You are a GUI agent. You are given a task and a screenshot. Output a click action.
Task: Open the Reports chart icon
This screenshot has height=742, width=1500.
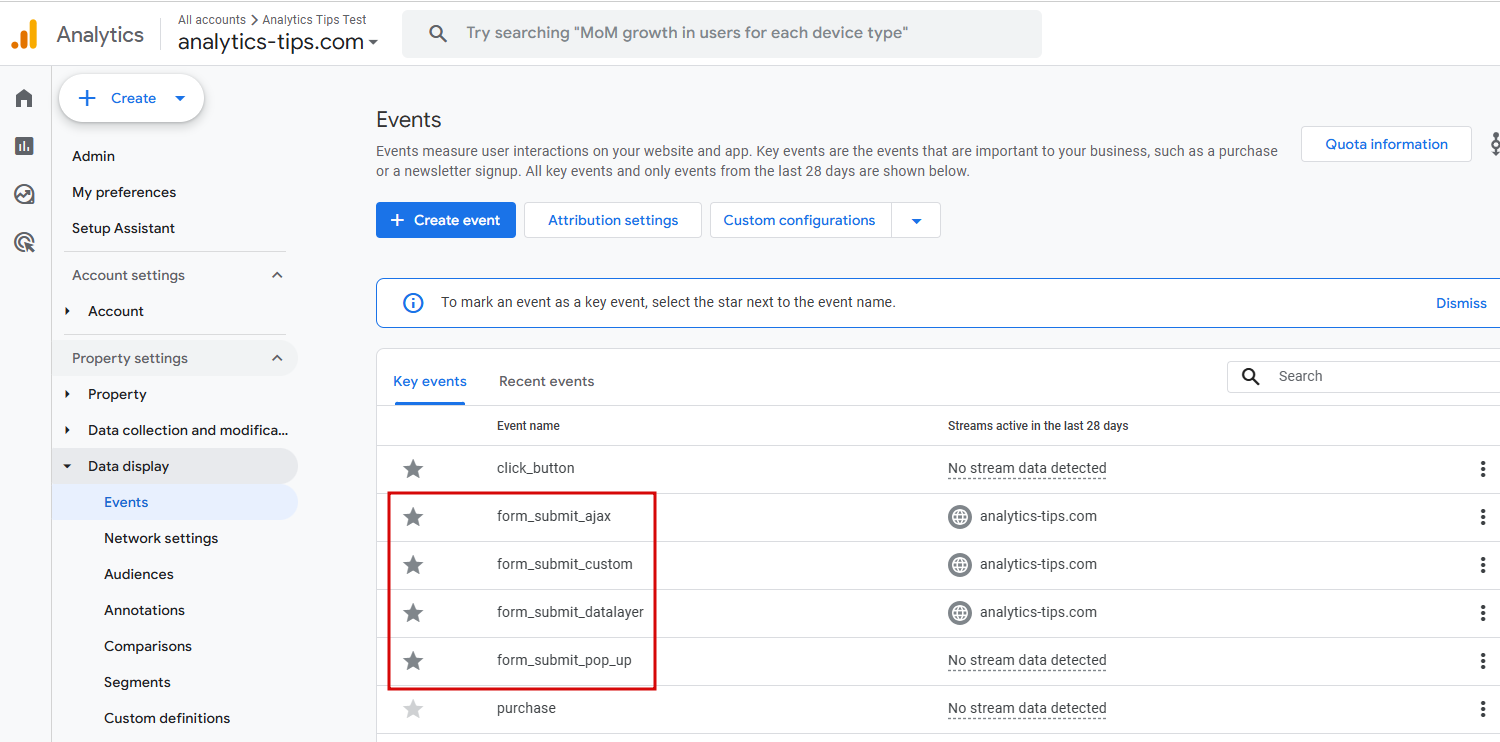coord(24,146)
